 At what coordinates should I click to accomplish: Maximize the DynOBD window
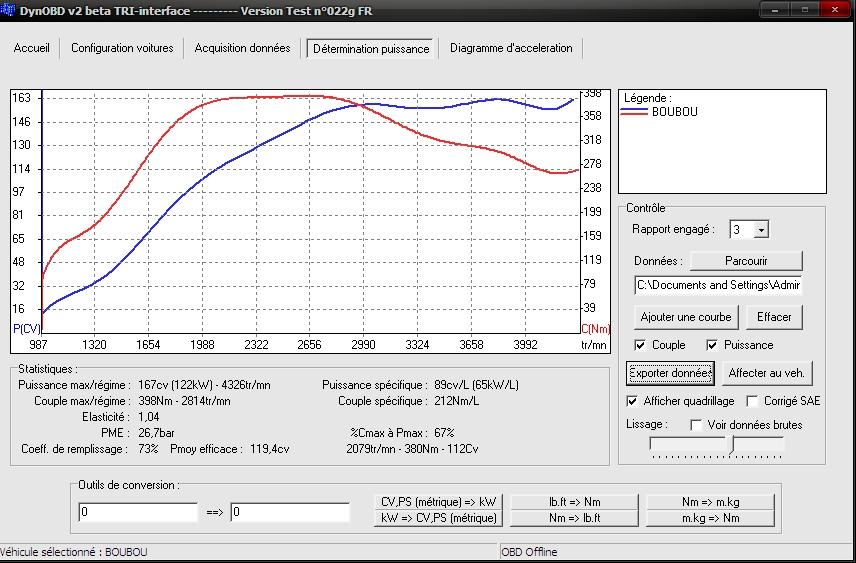tap(805, 9)
